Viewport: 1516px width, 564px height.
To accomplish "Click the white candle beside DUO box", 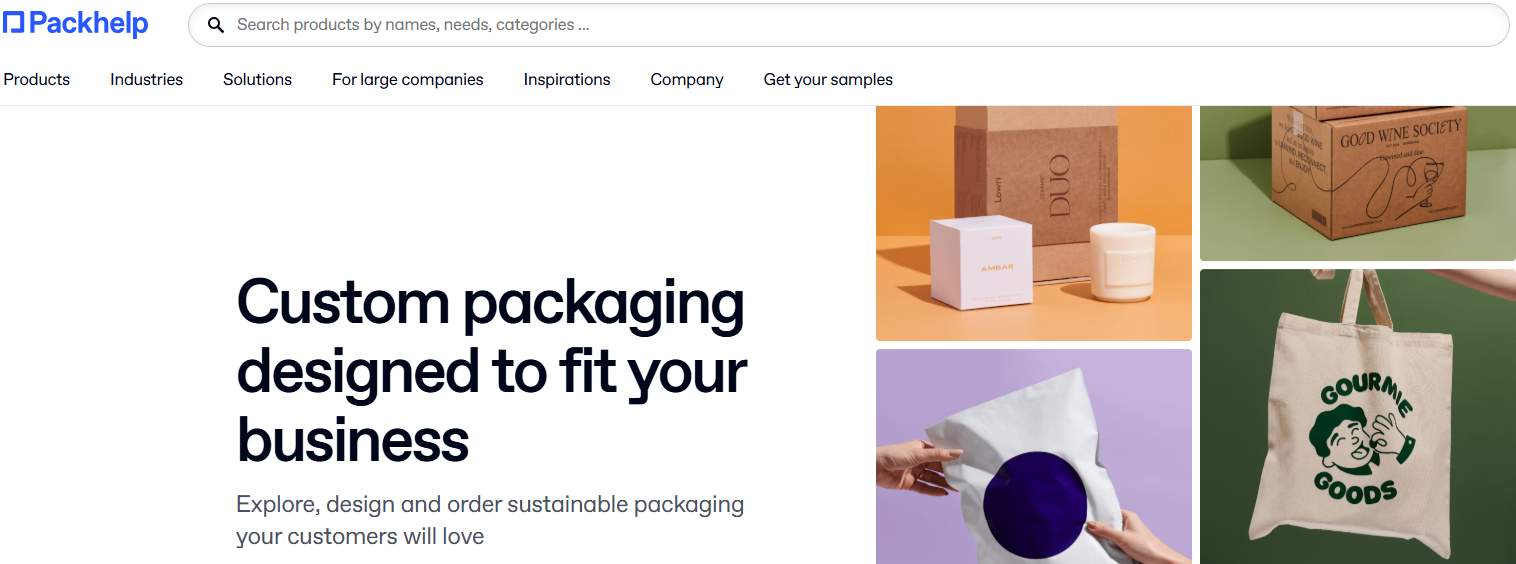I will point(1121,260).
